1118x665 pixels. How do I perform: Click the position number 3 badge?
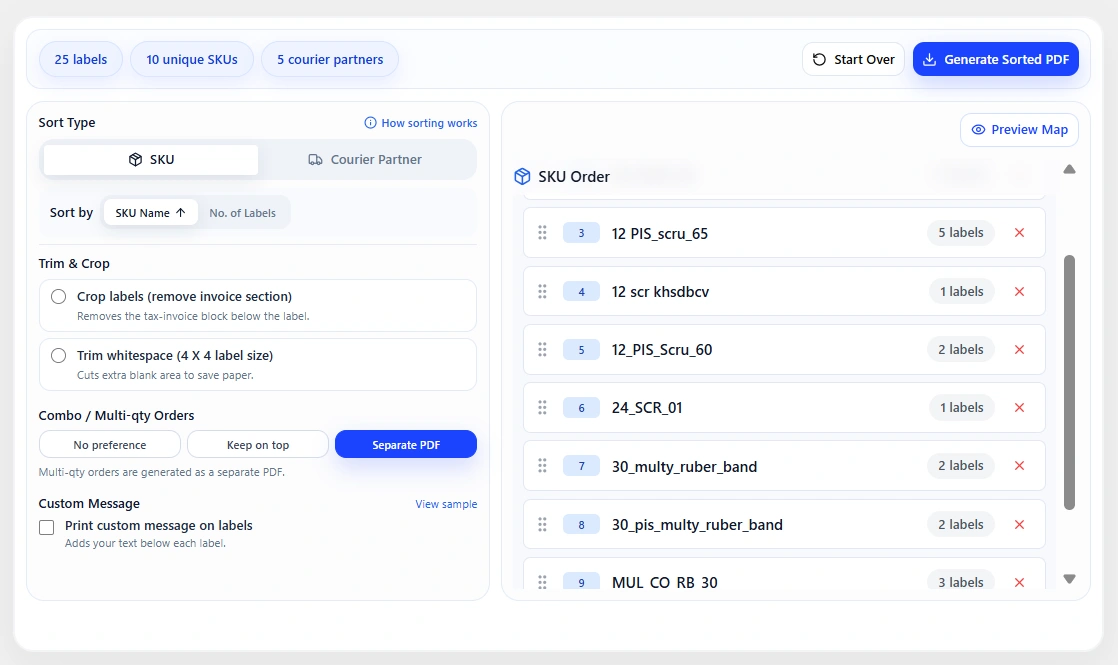(x=581, y=233)
